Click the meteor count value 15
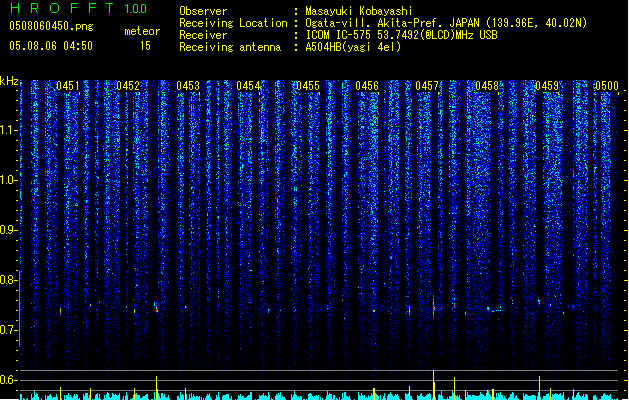This screenshot has height=400, width=629. pyautogui.click(x=145, y=46)
